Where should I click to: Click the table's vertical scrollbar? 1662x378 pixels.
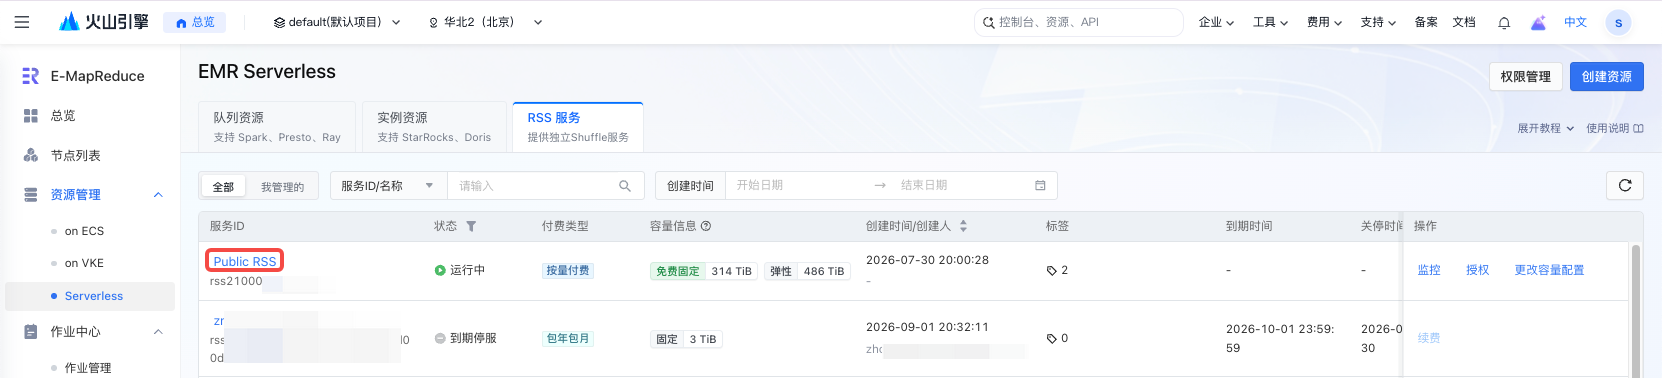point(1636,310)
